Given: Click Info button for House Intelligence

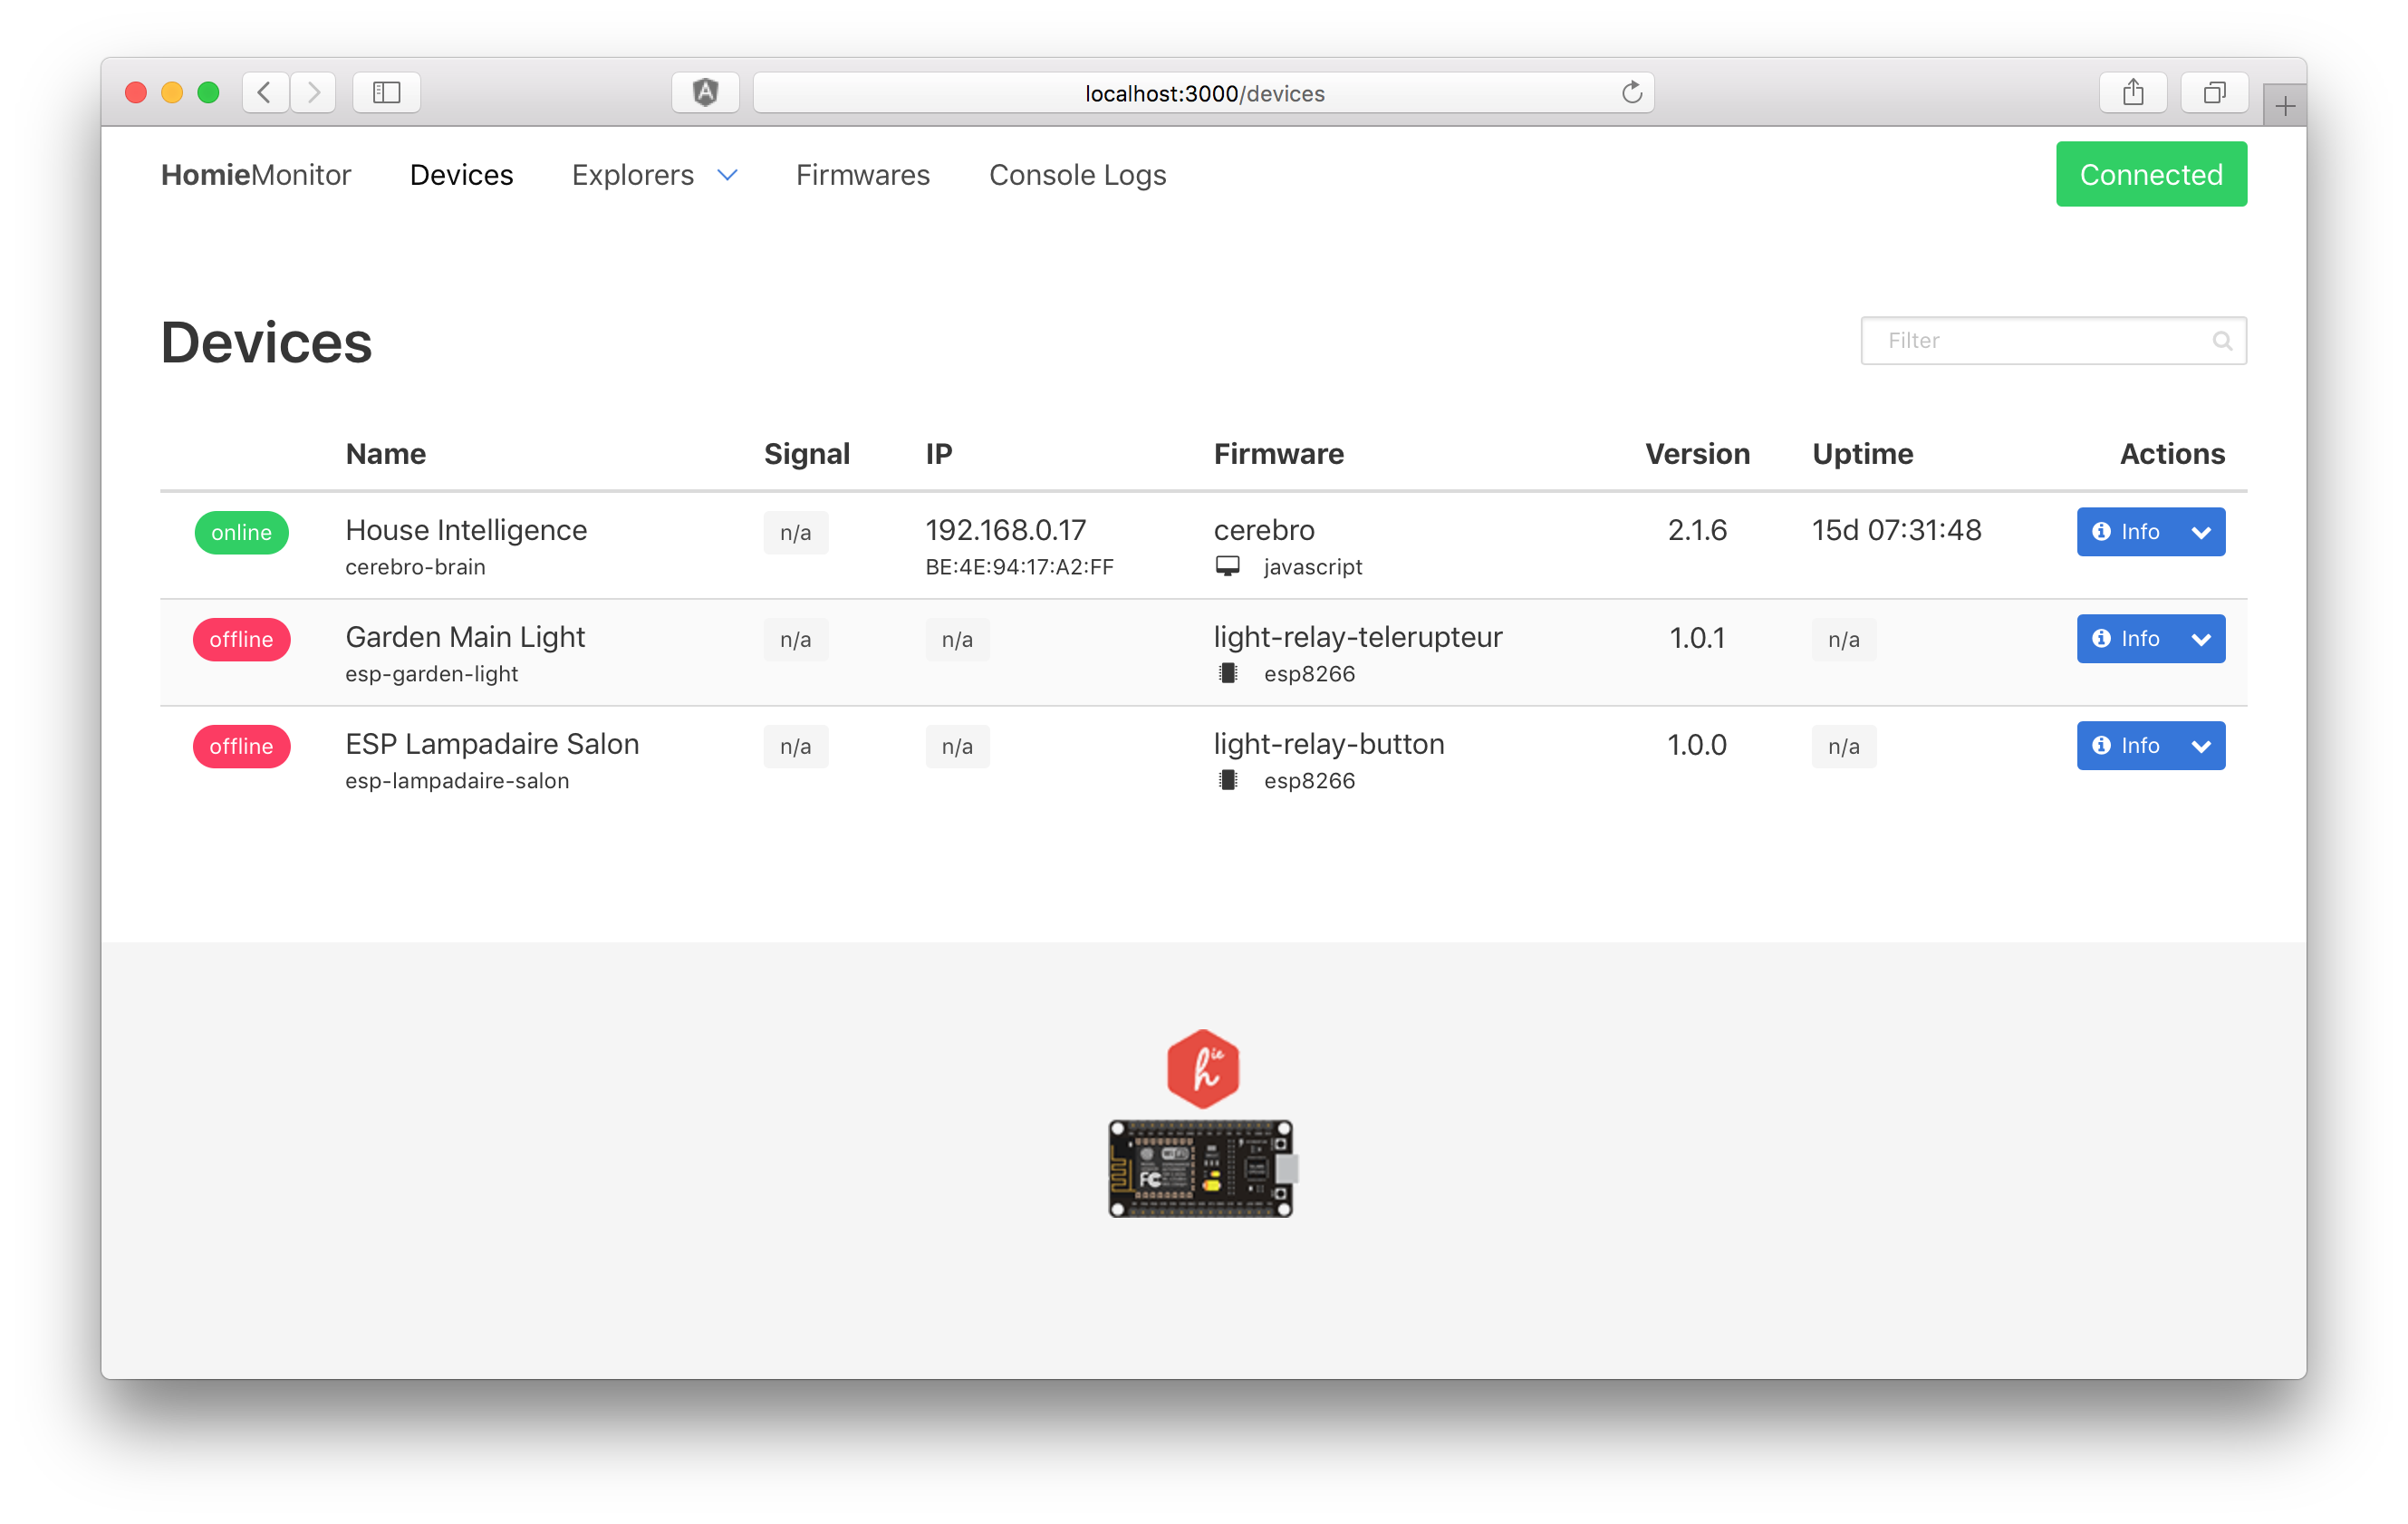Looking at the screenshot, I should click(x=2126, y=532).
